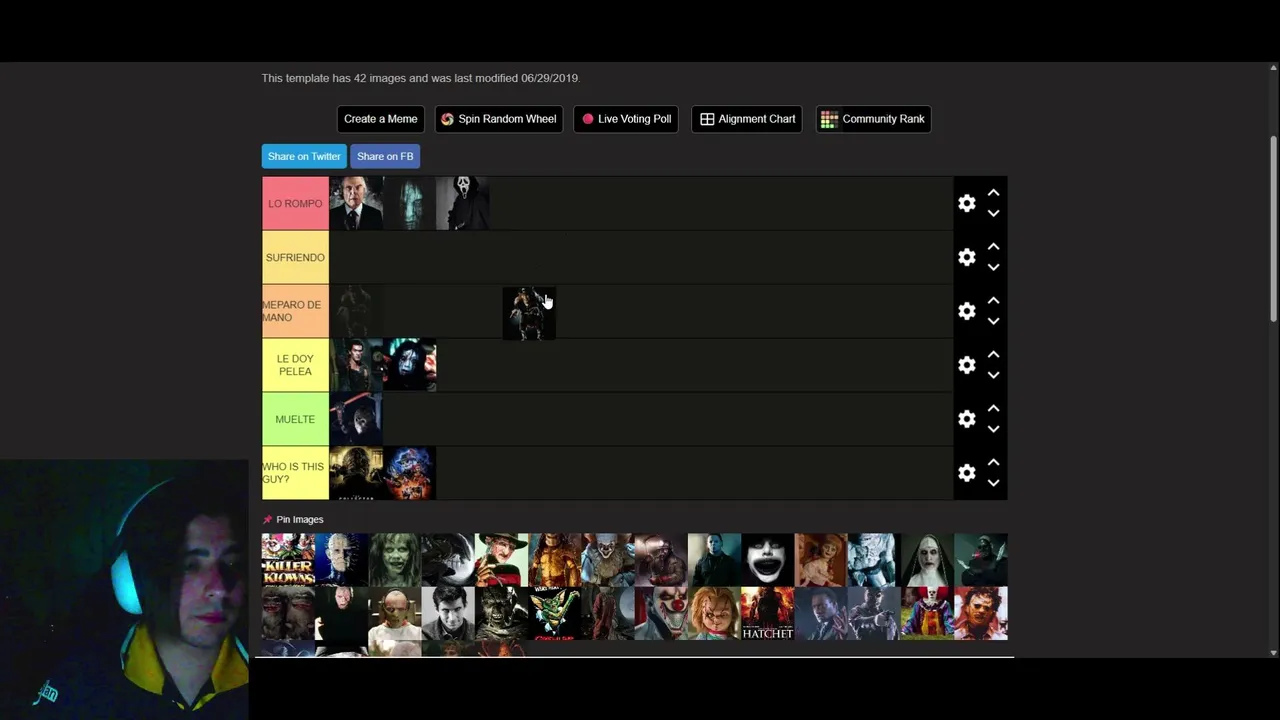Move LE DOY PELEA tier down
This screenshot has width=1280, height=720.
tap(993, 375)
